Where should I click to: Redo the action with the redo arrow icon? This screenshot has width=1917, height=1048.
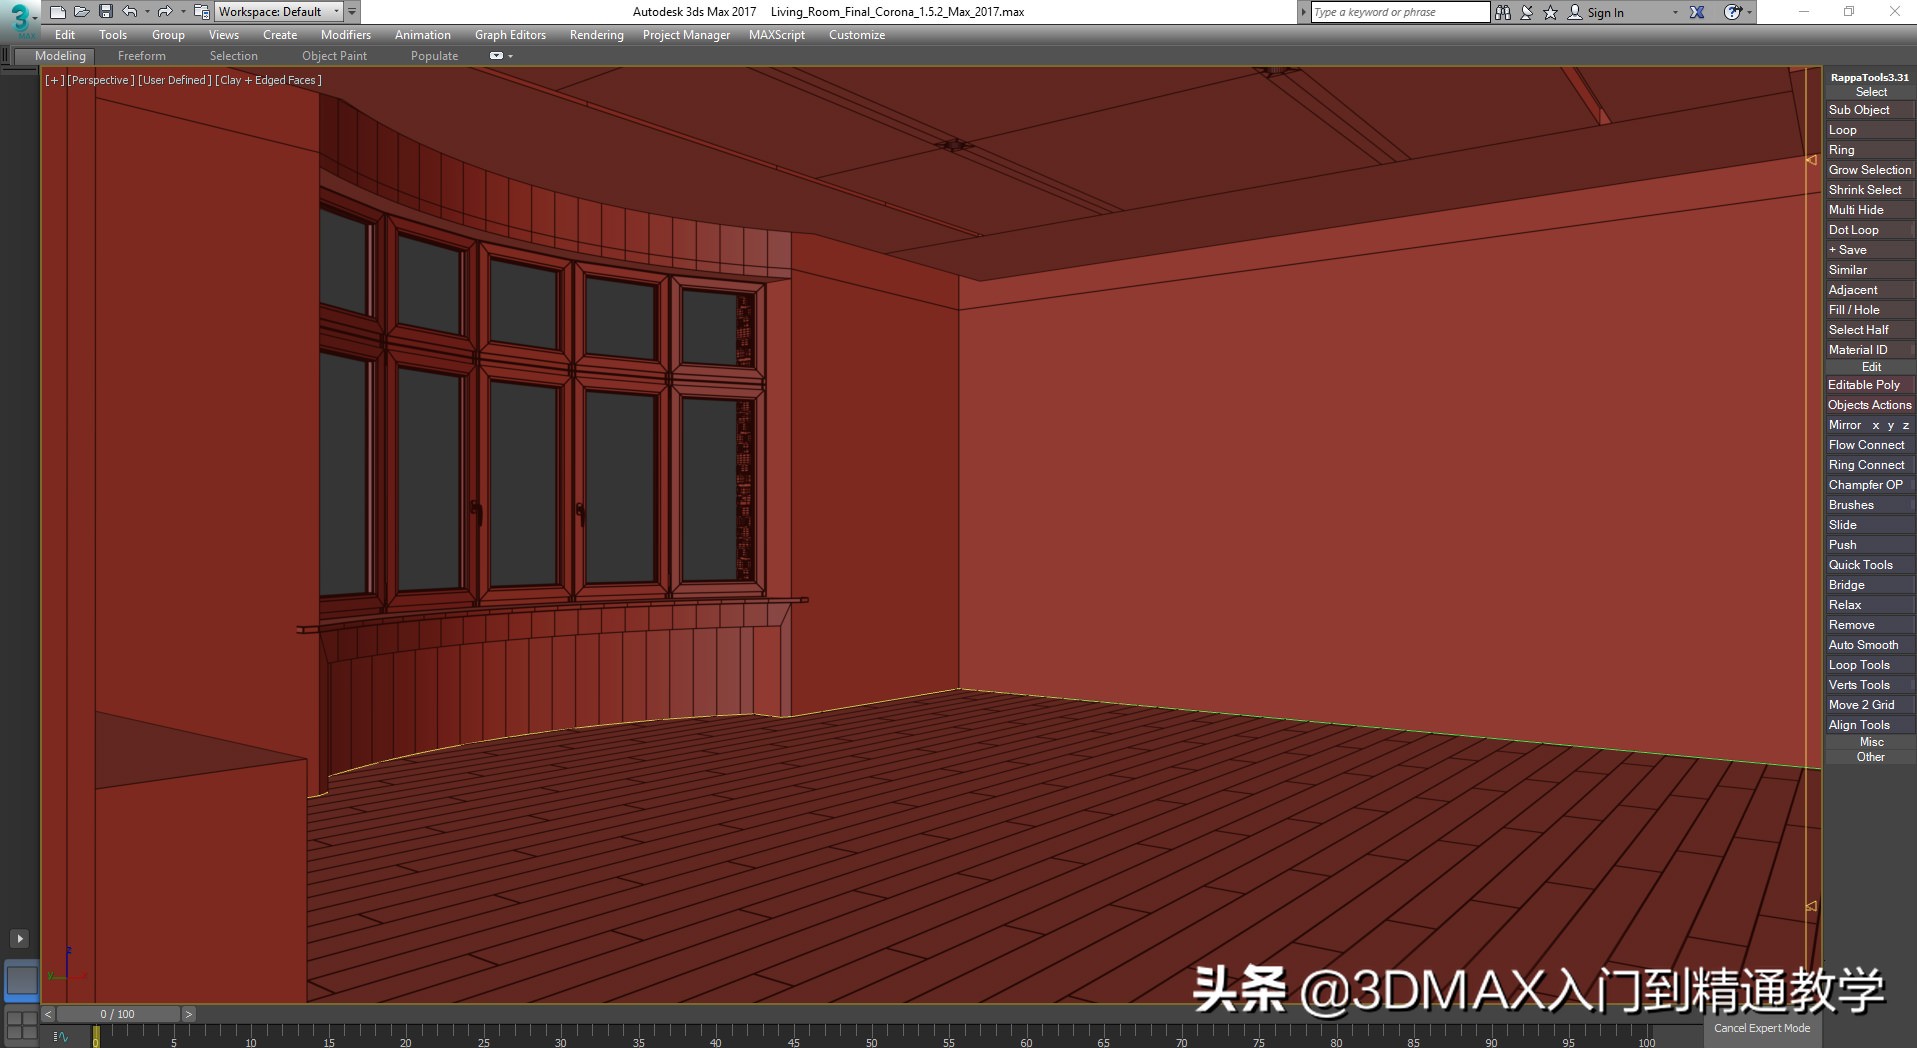(x=165, y=12)
